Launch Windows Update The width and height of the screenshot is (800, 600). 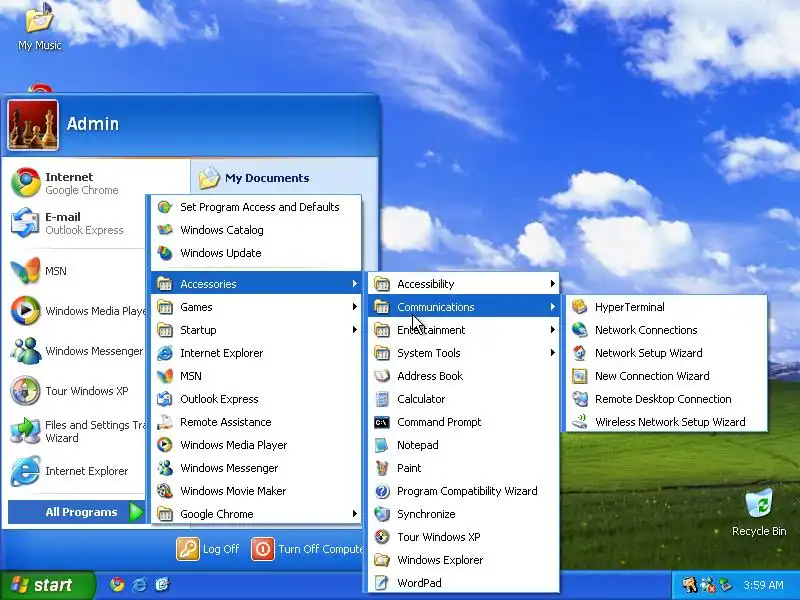pos(256,253)
